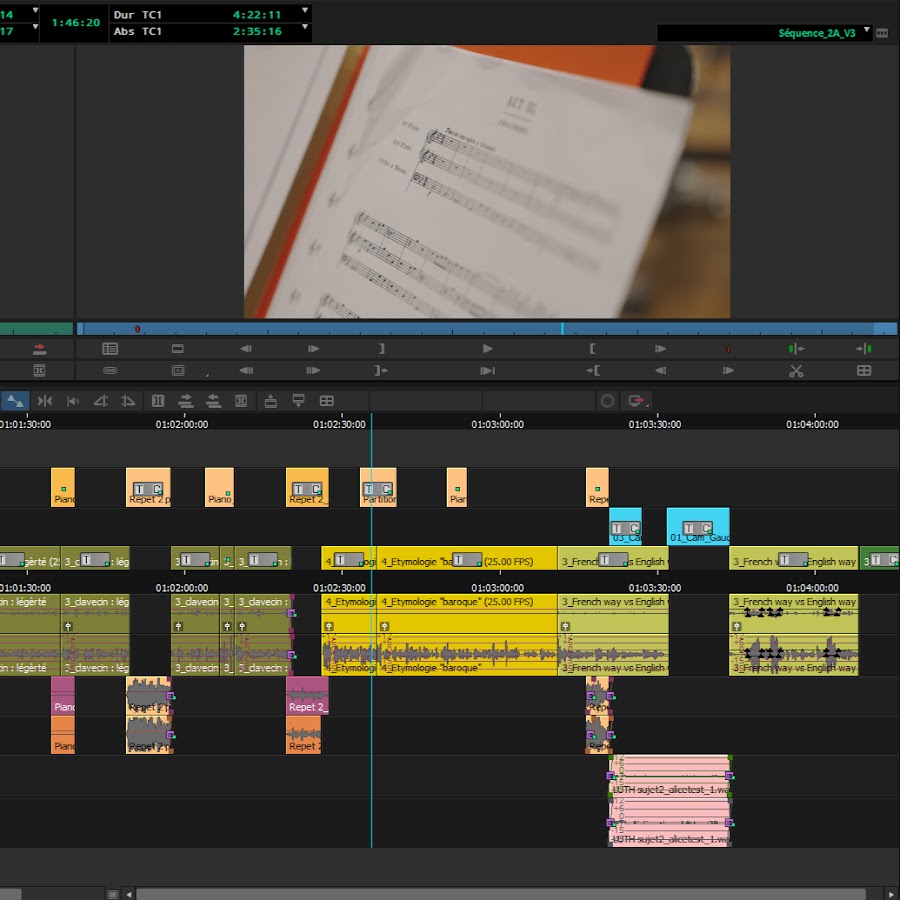The image size is (900, 900).
Task: Click the red overwrite arrow icon
Action: (40, 348)
